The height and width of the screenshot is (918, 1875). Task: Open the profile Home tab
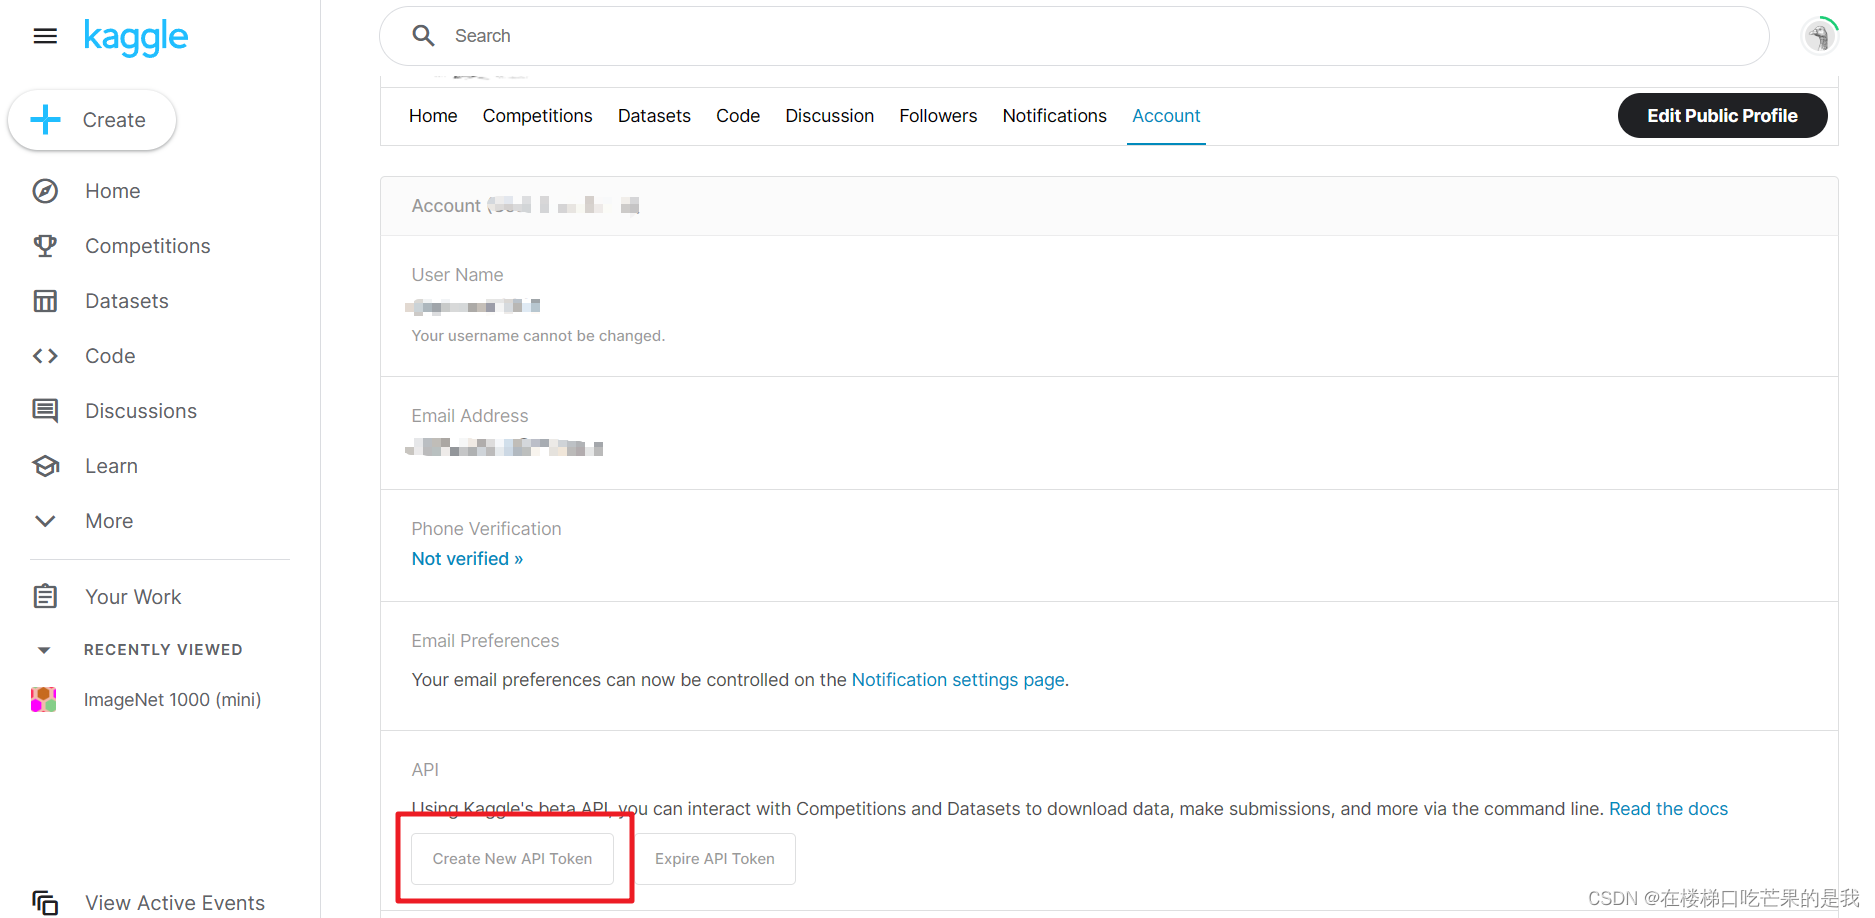click(x=433, y=116)
